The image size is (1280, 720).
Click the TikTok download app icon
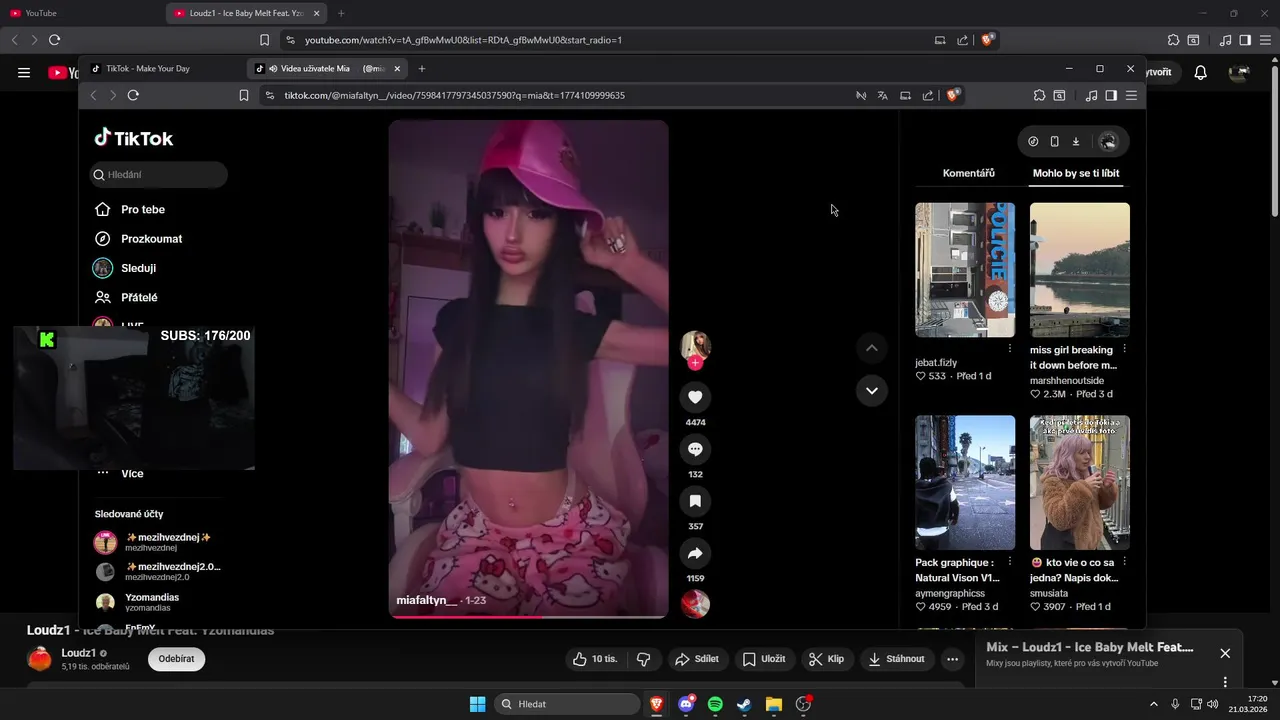(1076, 142)
